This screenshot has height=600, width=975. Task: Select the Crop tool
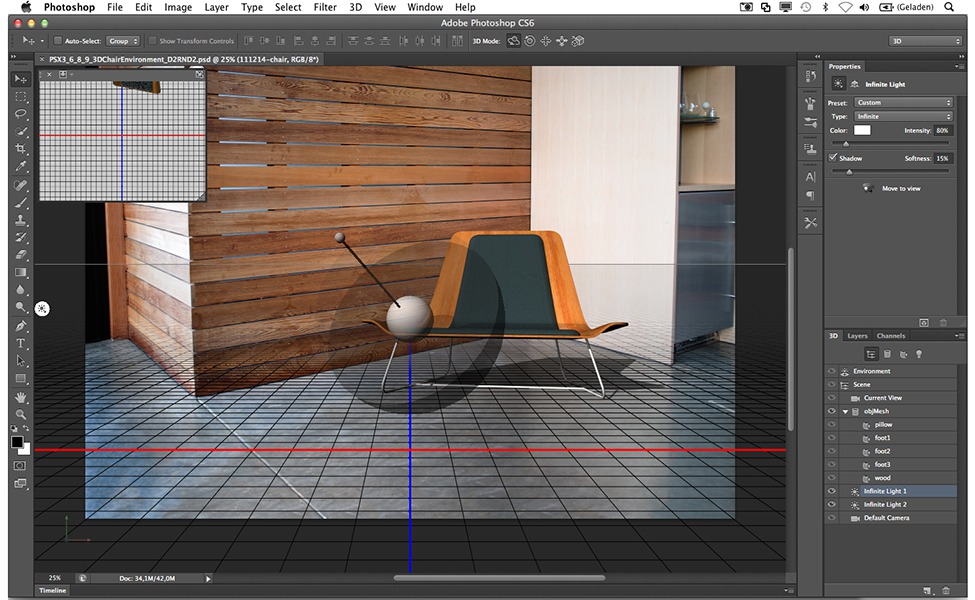click(21, 149)
